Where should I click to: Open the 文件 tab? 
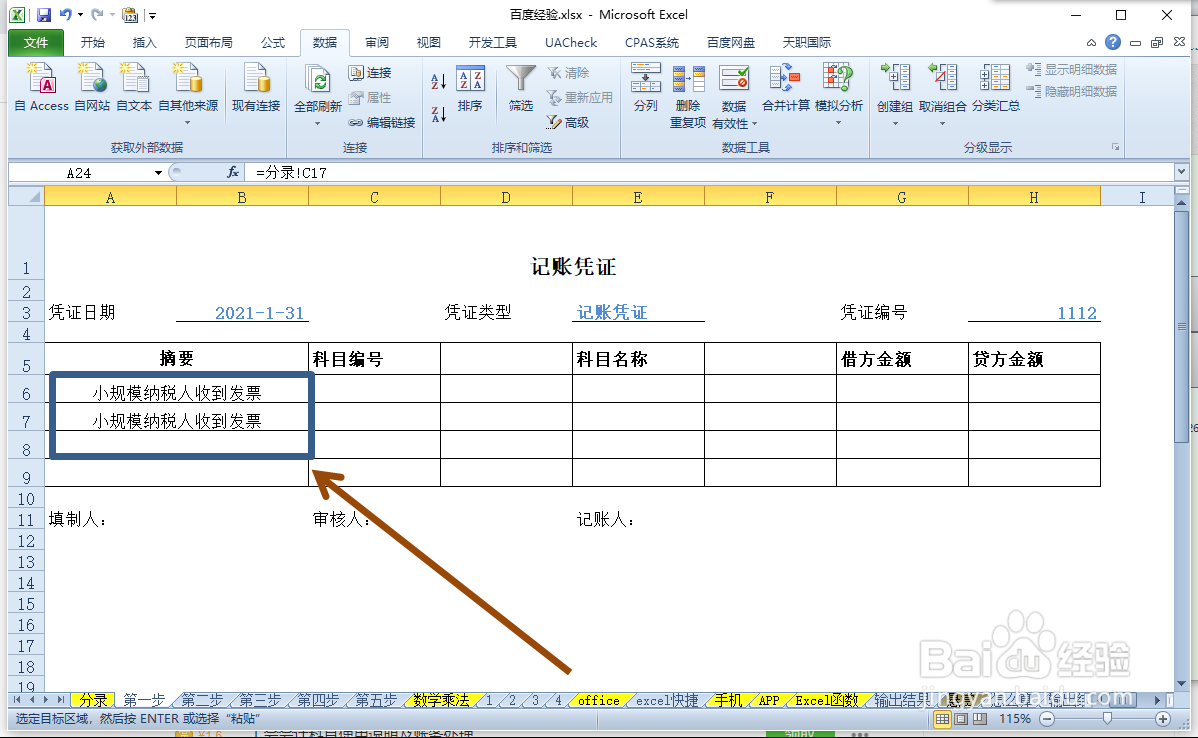click(36, 43)
